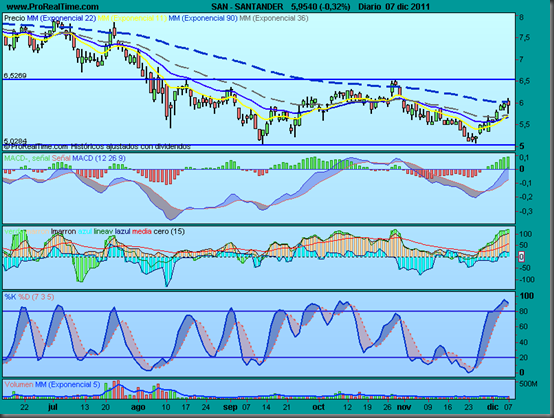
Task: Click the 8 value on price axis
Action: click(x=521, y=17)
